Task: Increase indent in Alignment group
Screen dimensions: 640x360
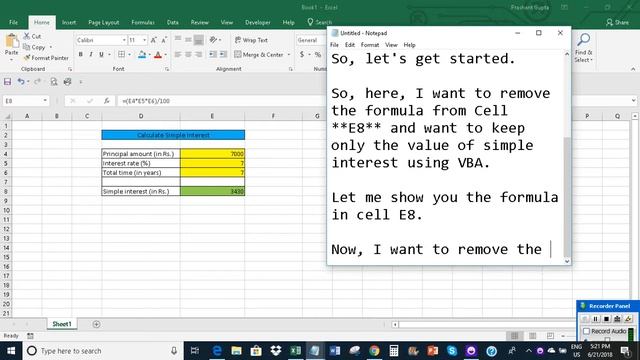Action: (223, 54)
